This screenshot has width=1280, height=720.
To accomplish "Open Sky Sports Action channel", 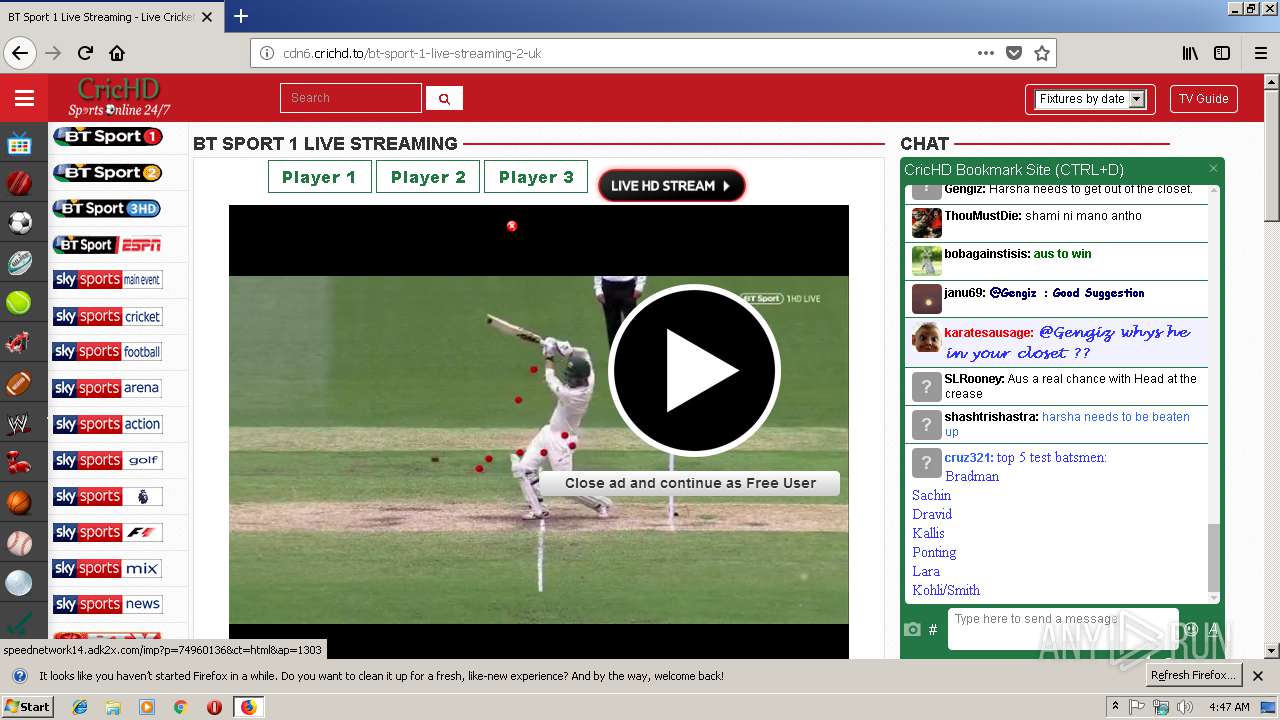I will [107, 424].
